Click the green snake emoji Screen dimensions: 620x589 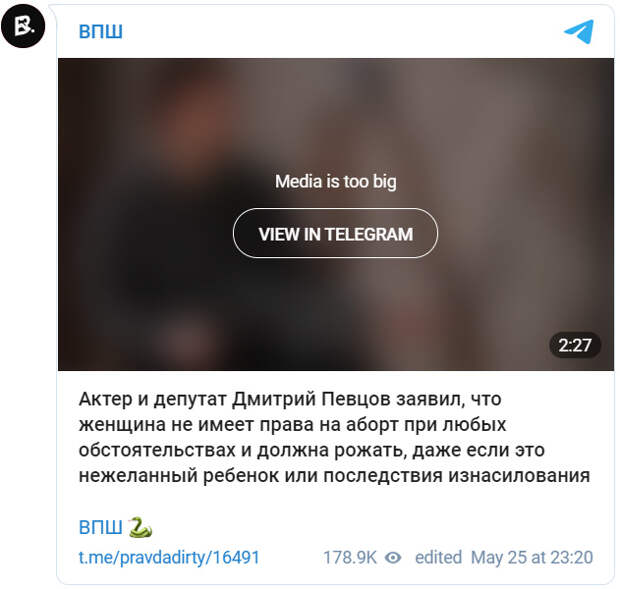140,527
